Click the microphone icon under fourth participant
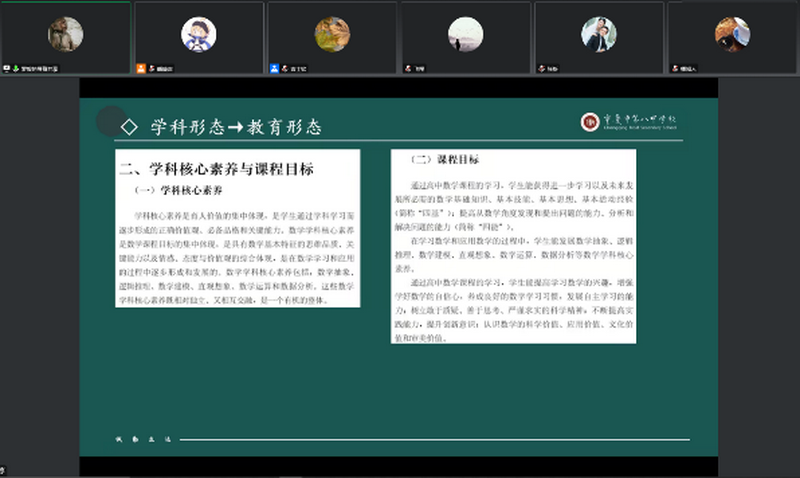 pyautogui.click(x=408, y=68)
